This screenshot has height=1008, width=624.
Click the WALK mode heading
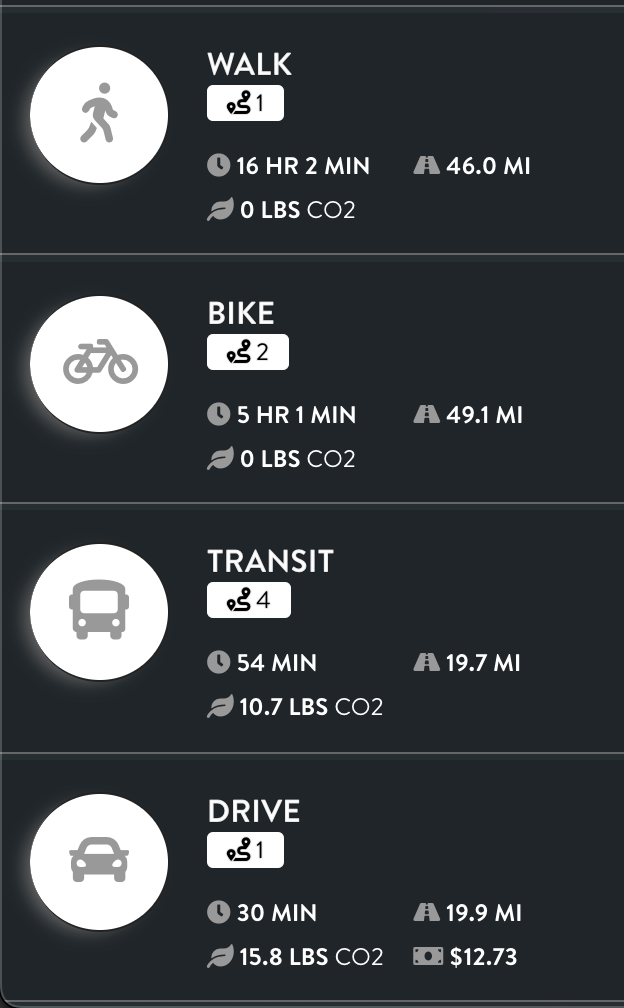[250, 64]
